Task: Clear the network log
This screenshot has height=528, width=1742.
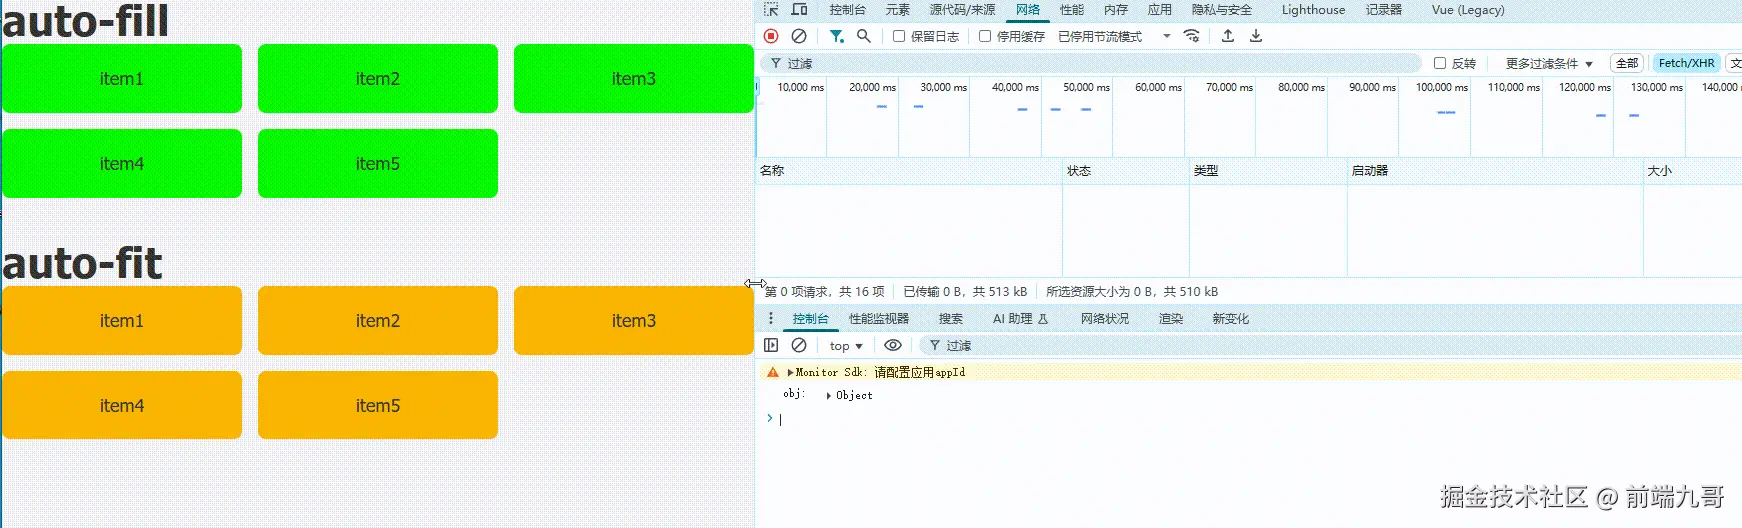Action: coord(799,36)
